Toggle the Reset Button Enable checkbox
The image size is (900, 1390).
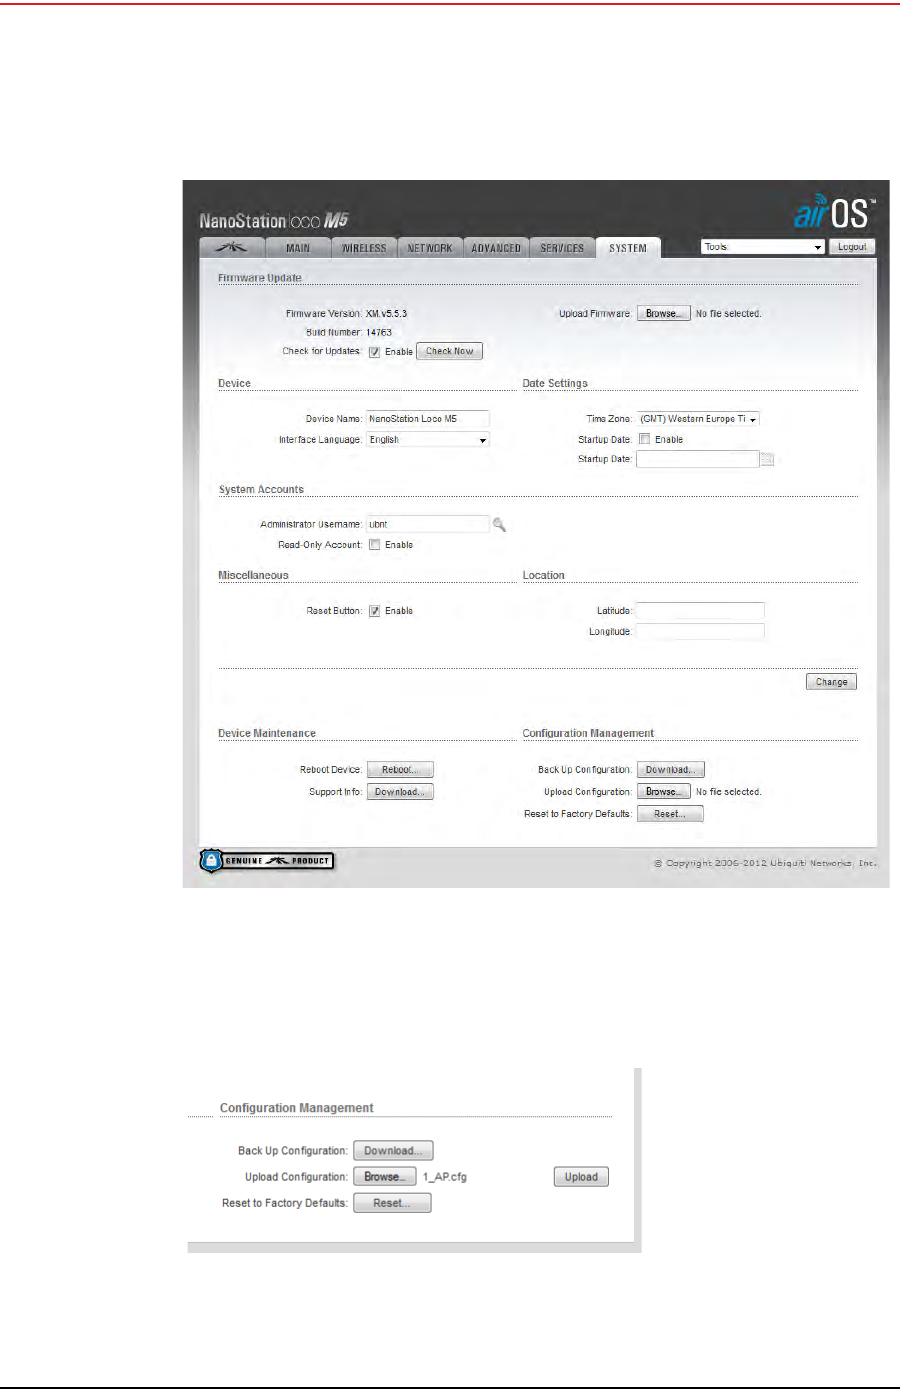coord(374,611)
